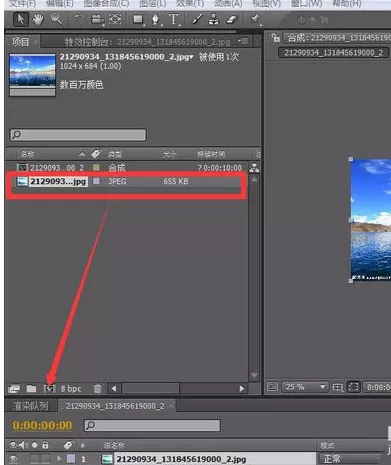Select the Pen tool

155,19
